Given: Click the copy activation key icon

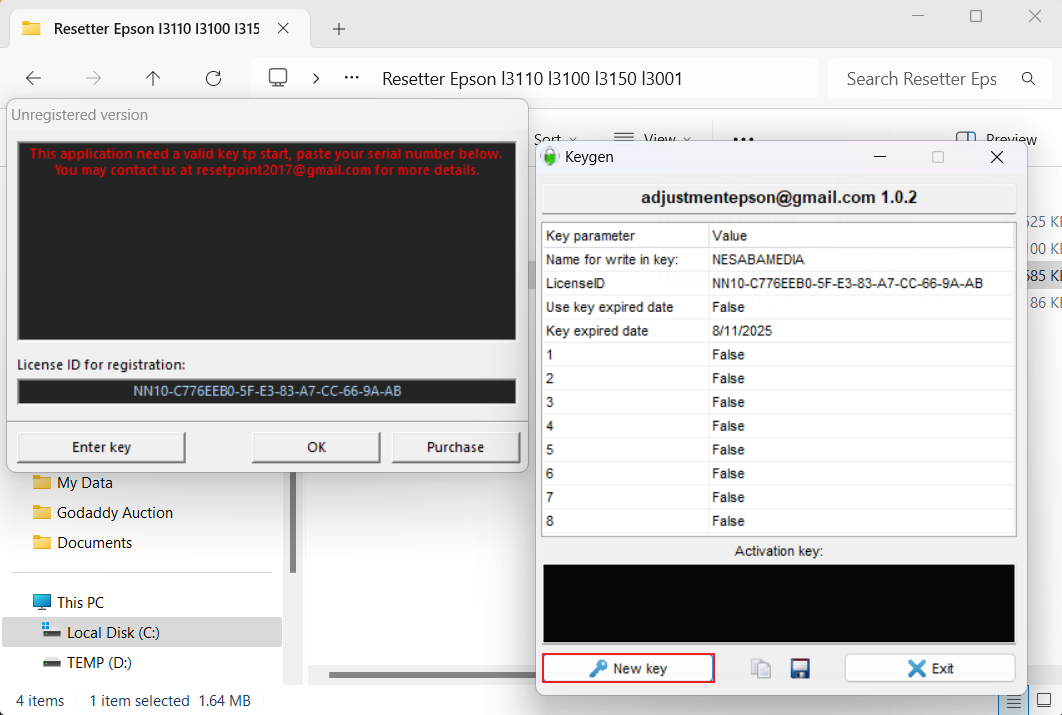Looking at the screenshot, I should tap(761, 669).
